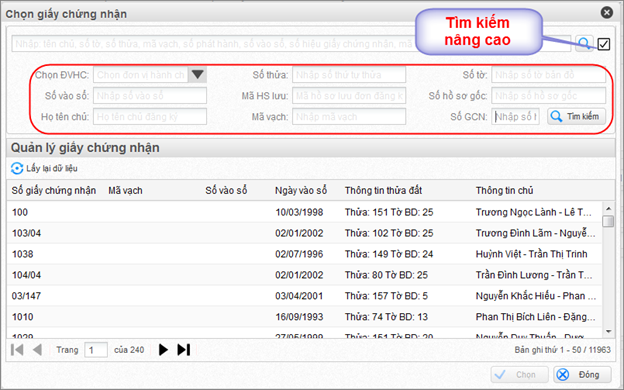Click the Lấy lại dữ liệu label
This screenshot has width=624, height=390.
(52, 168)
